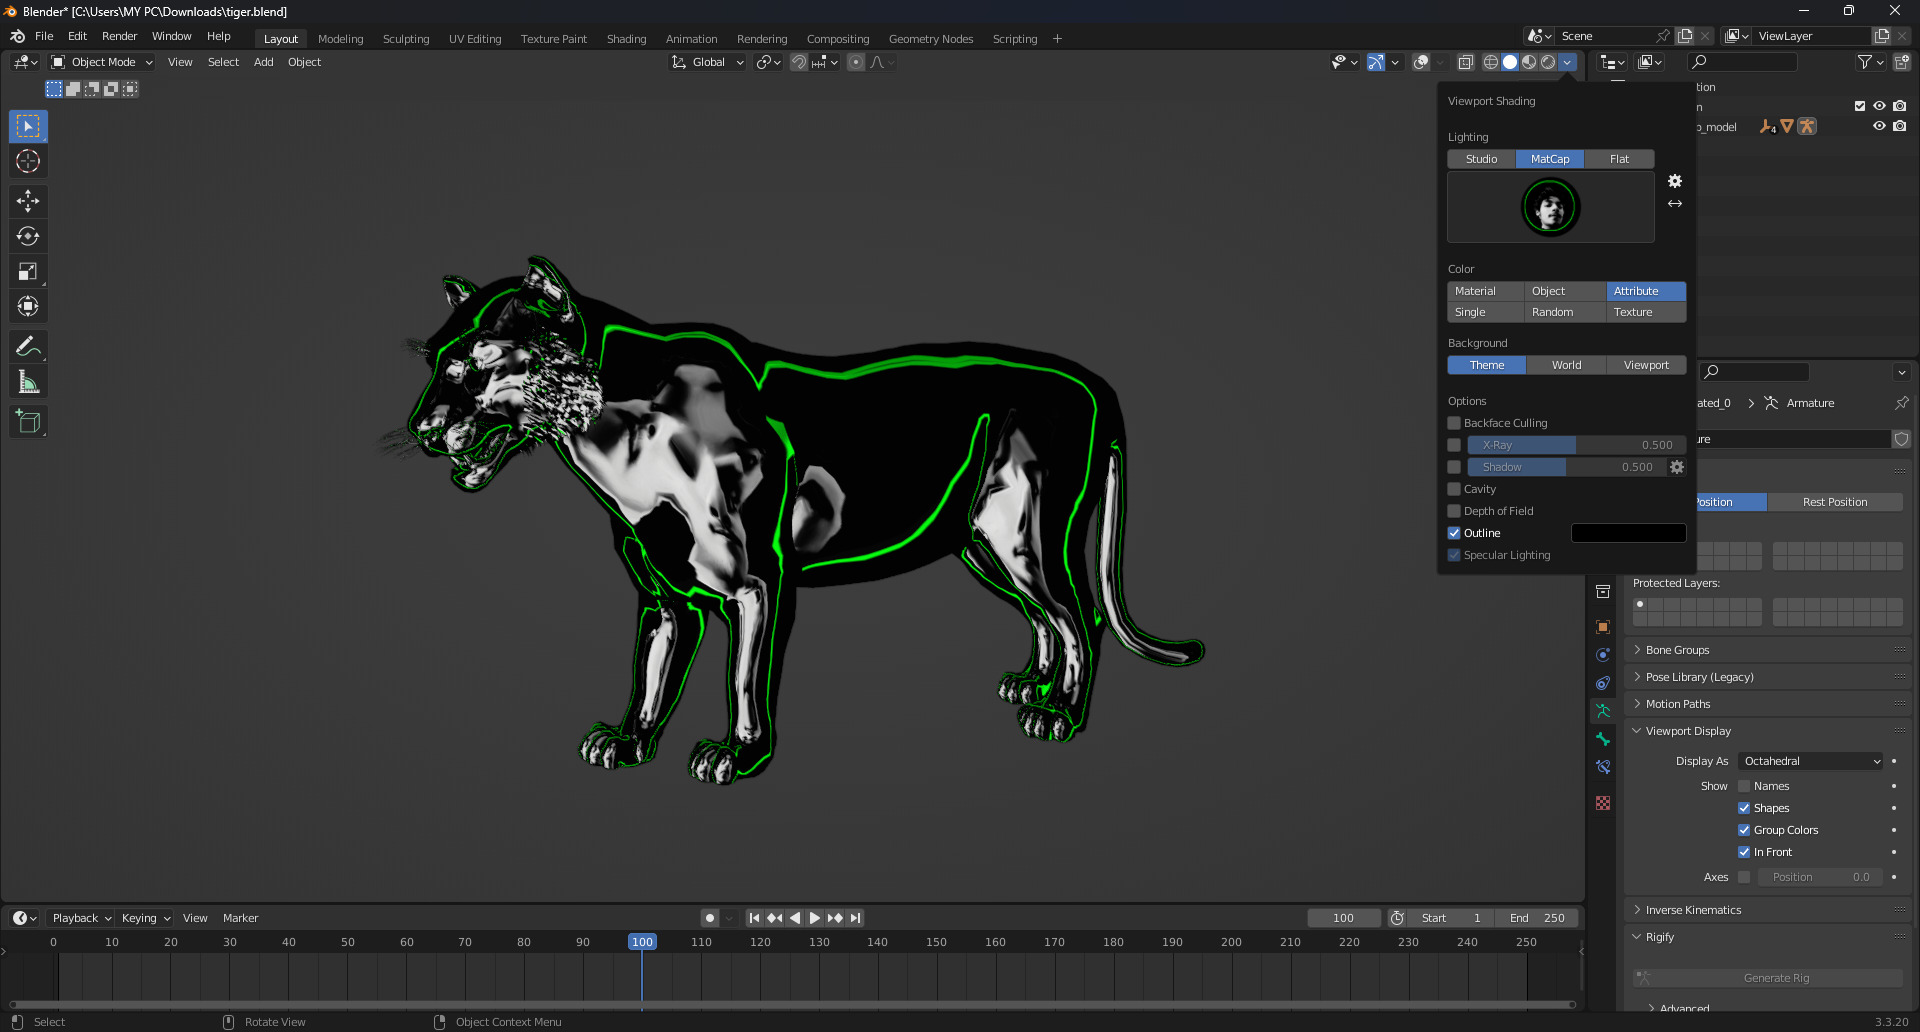
Task: Disable the Outline checkbox
Action: [x=1454, y=533]
